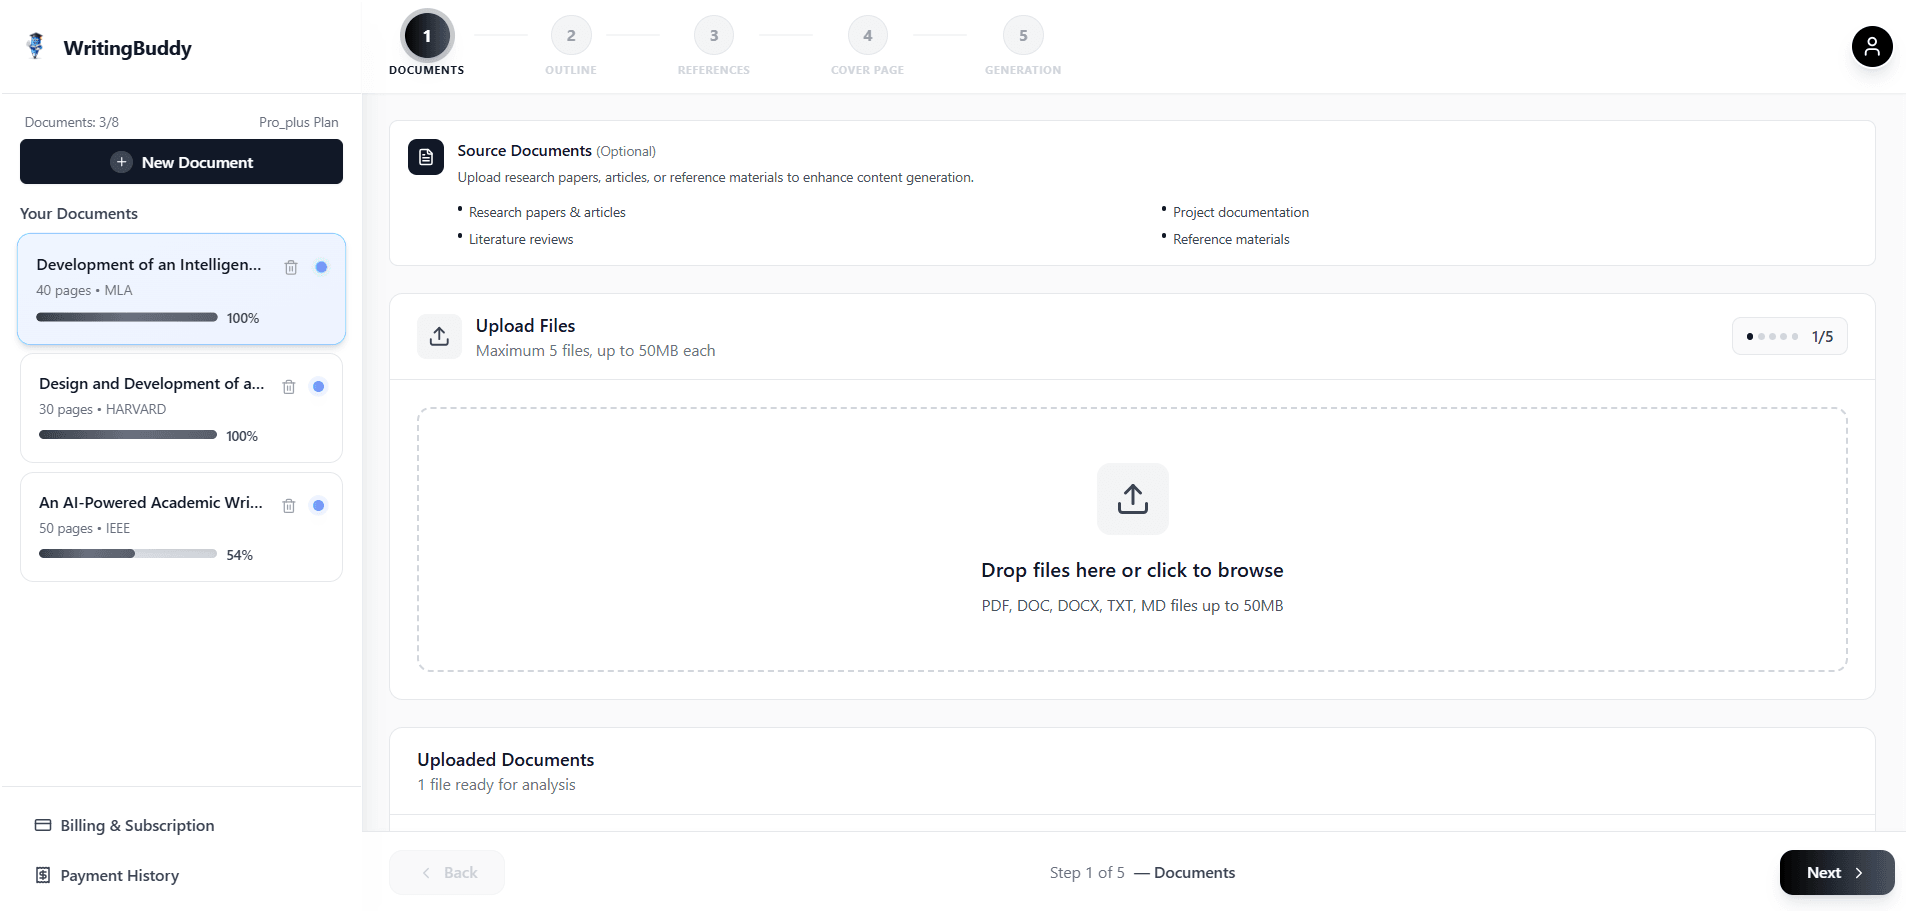Select the DOCUMENTS step indicator

426,35
